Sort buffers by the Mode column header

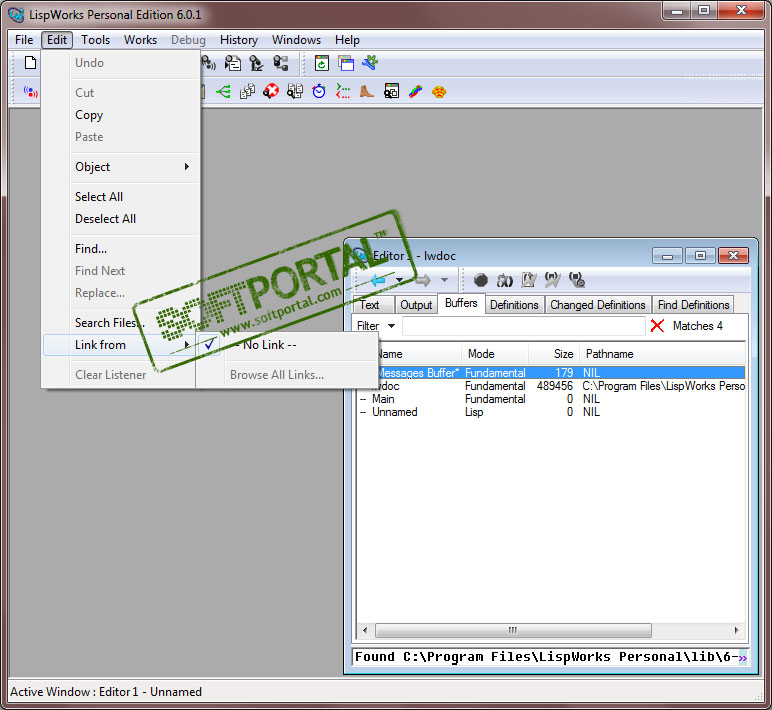pos(495,354)
